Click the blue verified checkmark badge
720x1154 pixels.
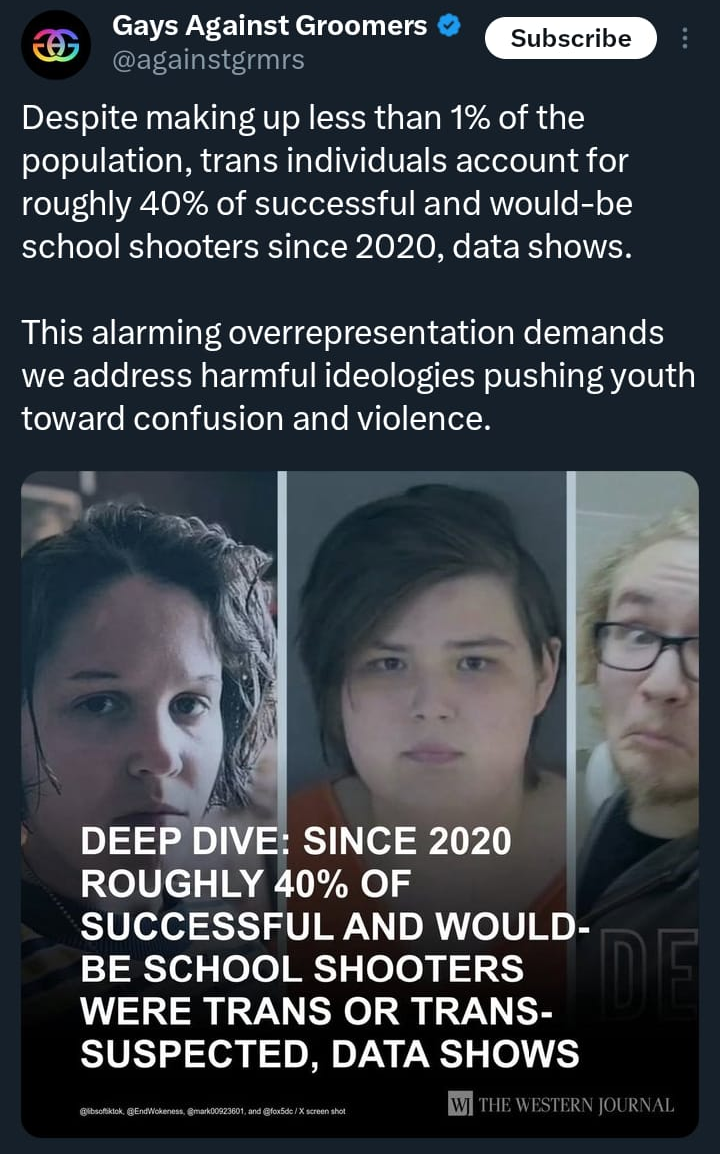click(449, 26)
